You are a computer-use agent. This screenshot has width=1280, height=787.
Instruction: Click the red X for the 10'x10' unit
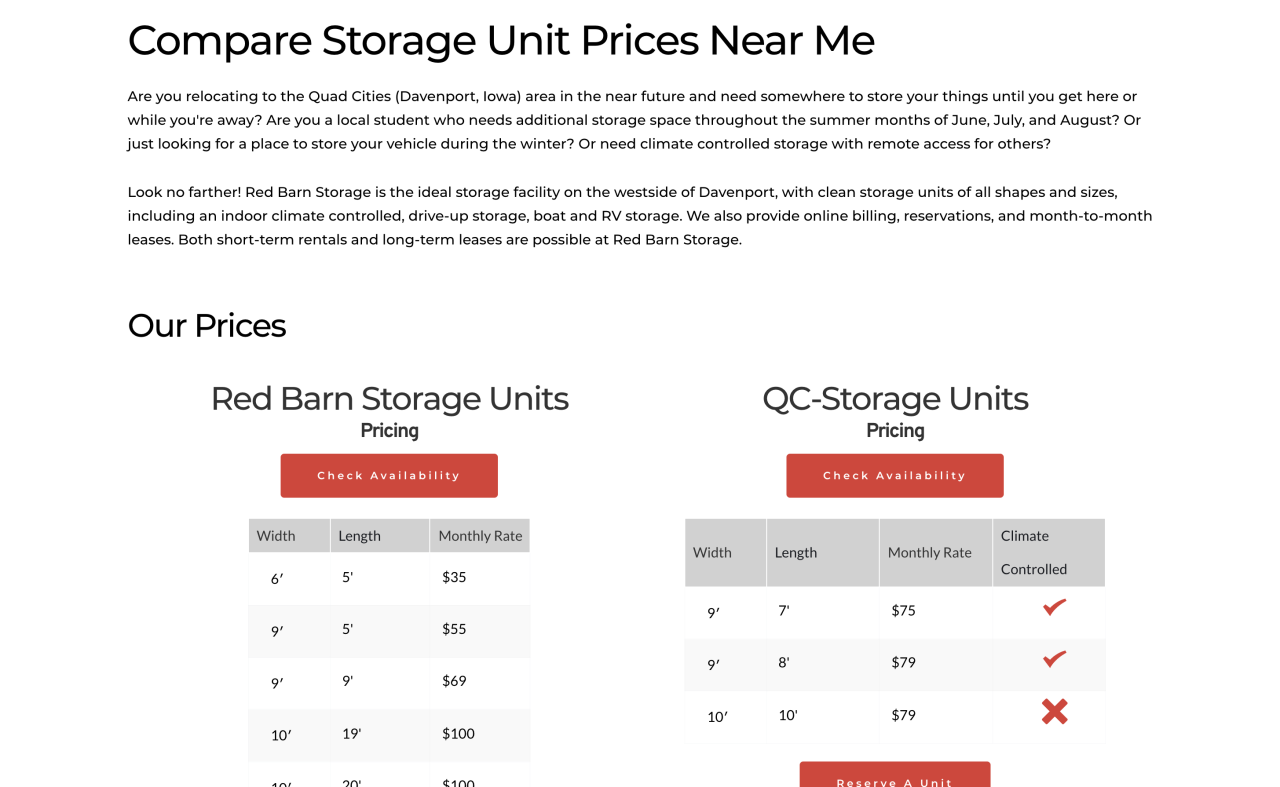point(1051,711)
